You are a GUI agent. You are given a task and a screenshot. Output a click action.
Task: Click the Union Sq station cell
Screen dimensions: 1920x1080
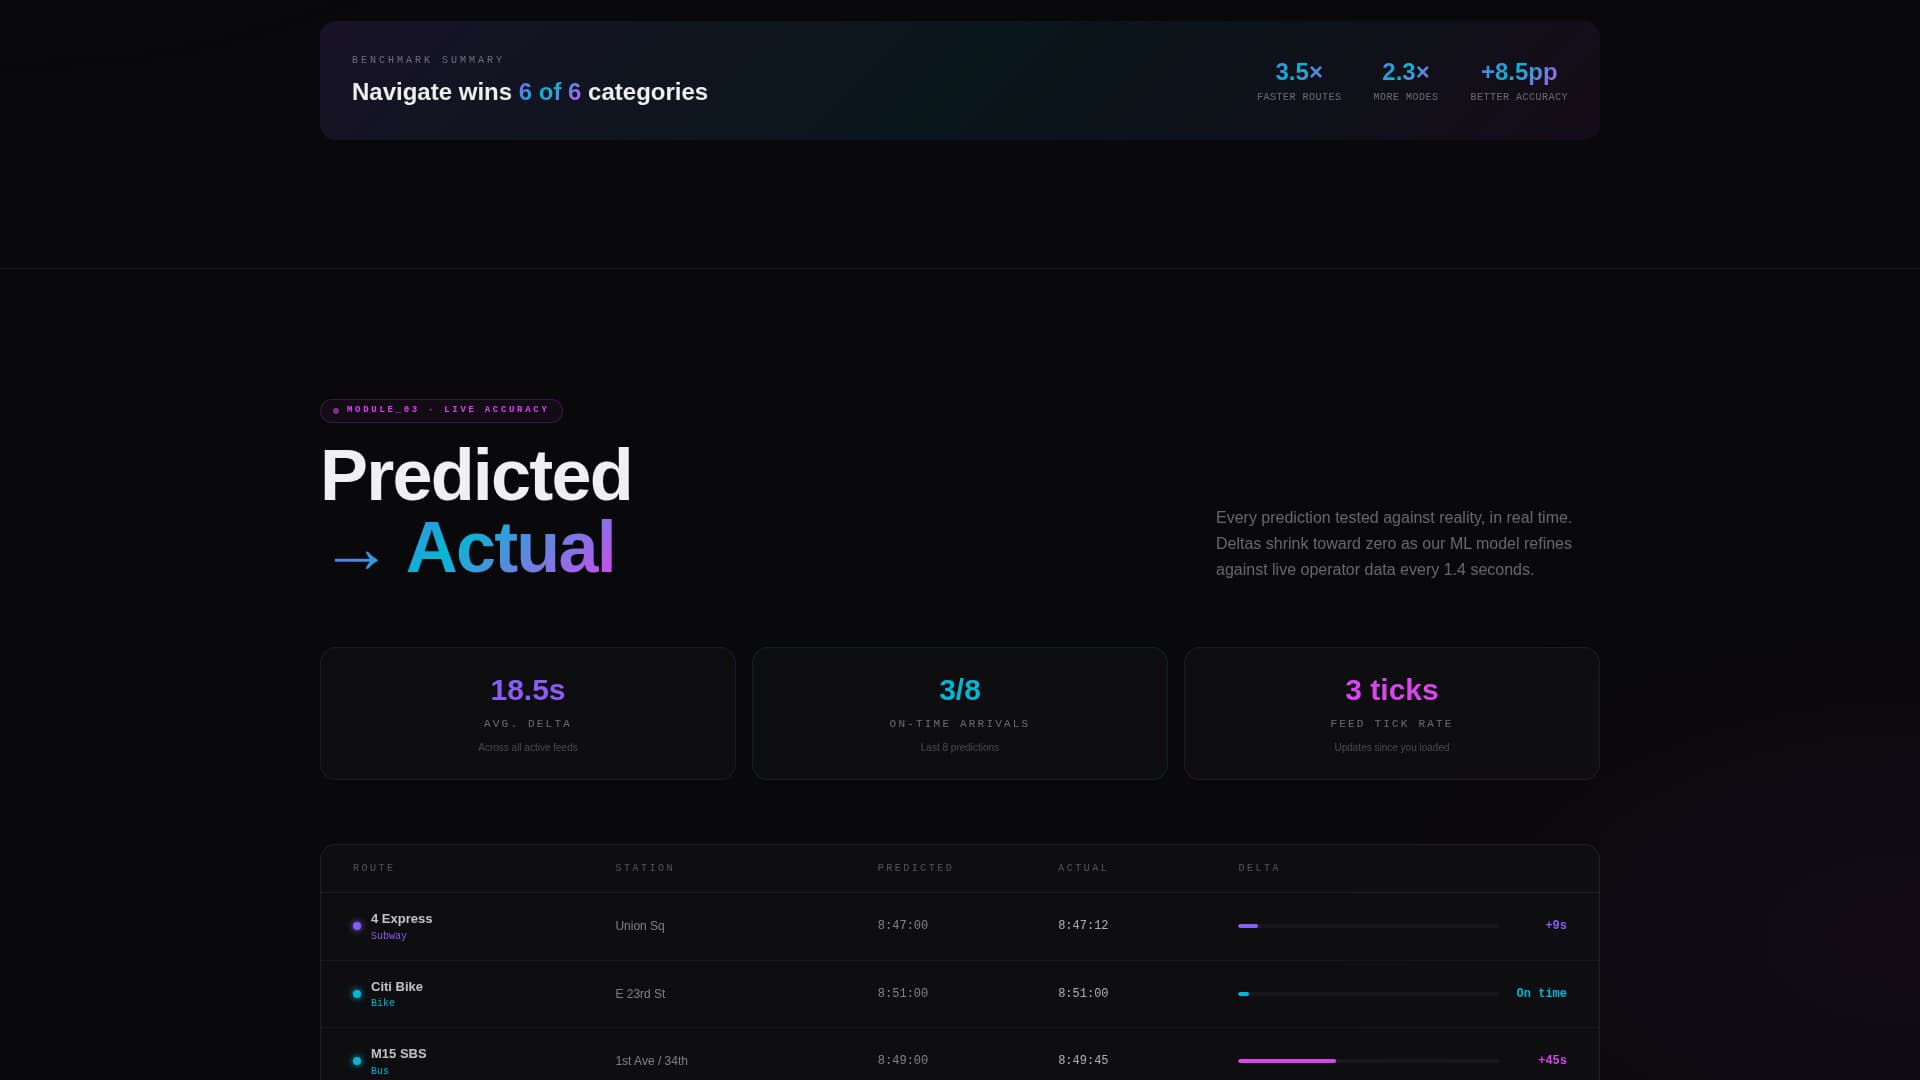click(x=640, y=926)
